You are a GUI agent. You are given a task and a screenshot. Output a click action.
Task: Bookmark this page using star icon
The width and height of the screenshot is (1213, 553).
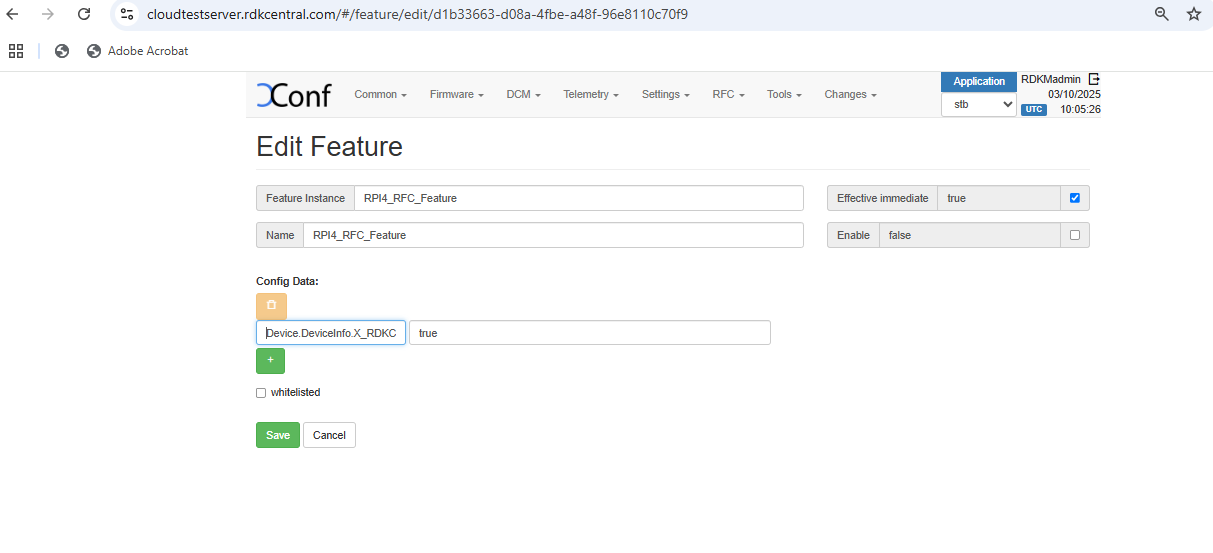[1193, 14]
